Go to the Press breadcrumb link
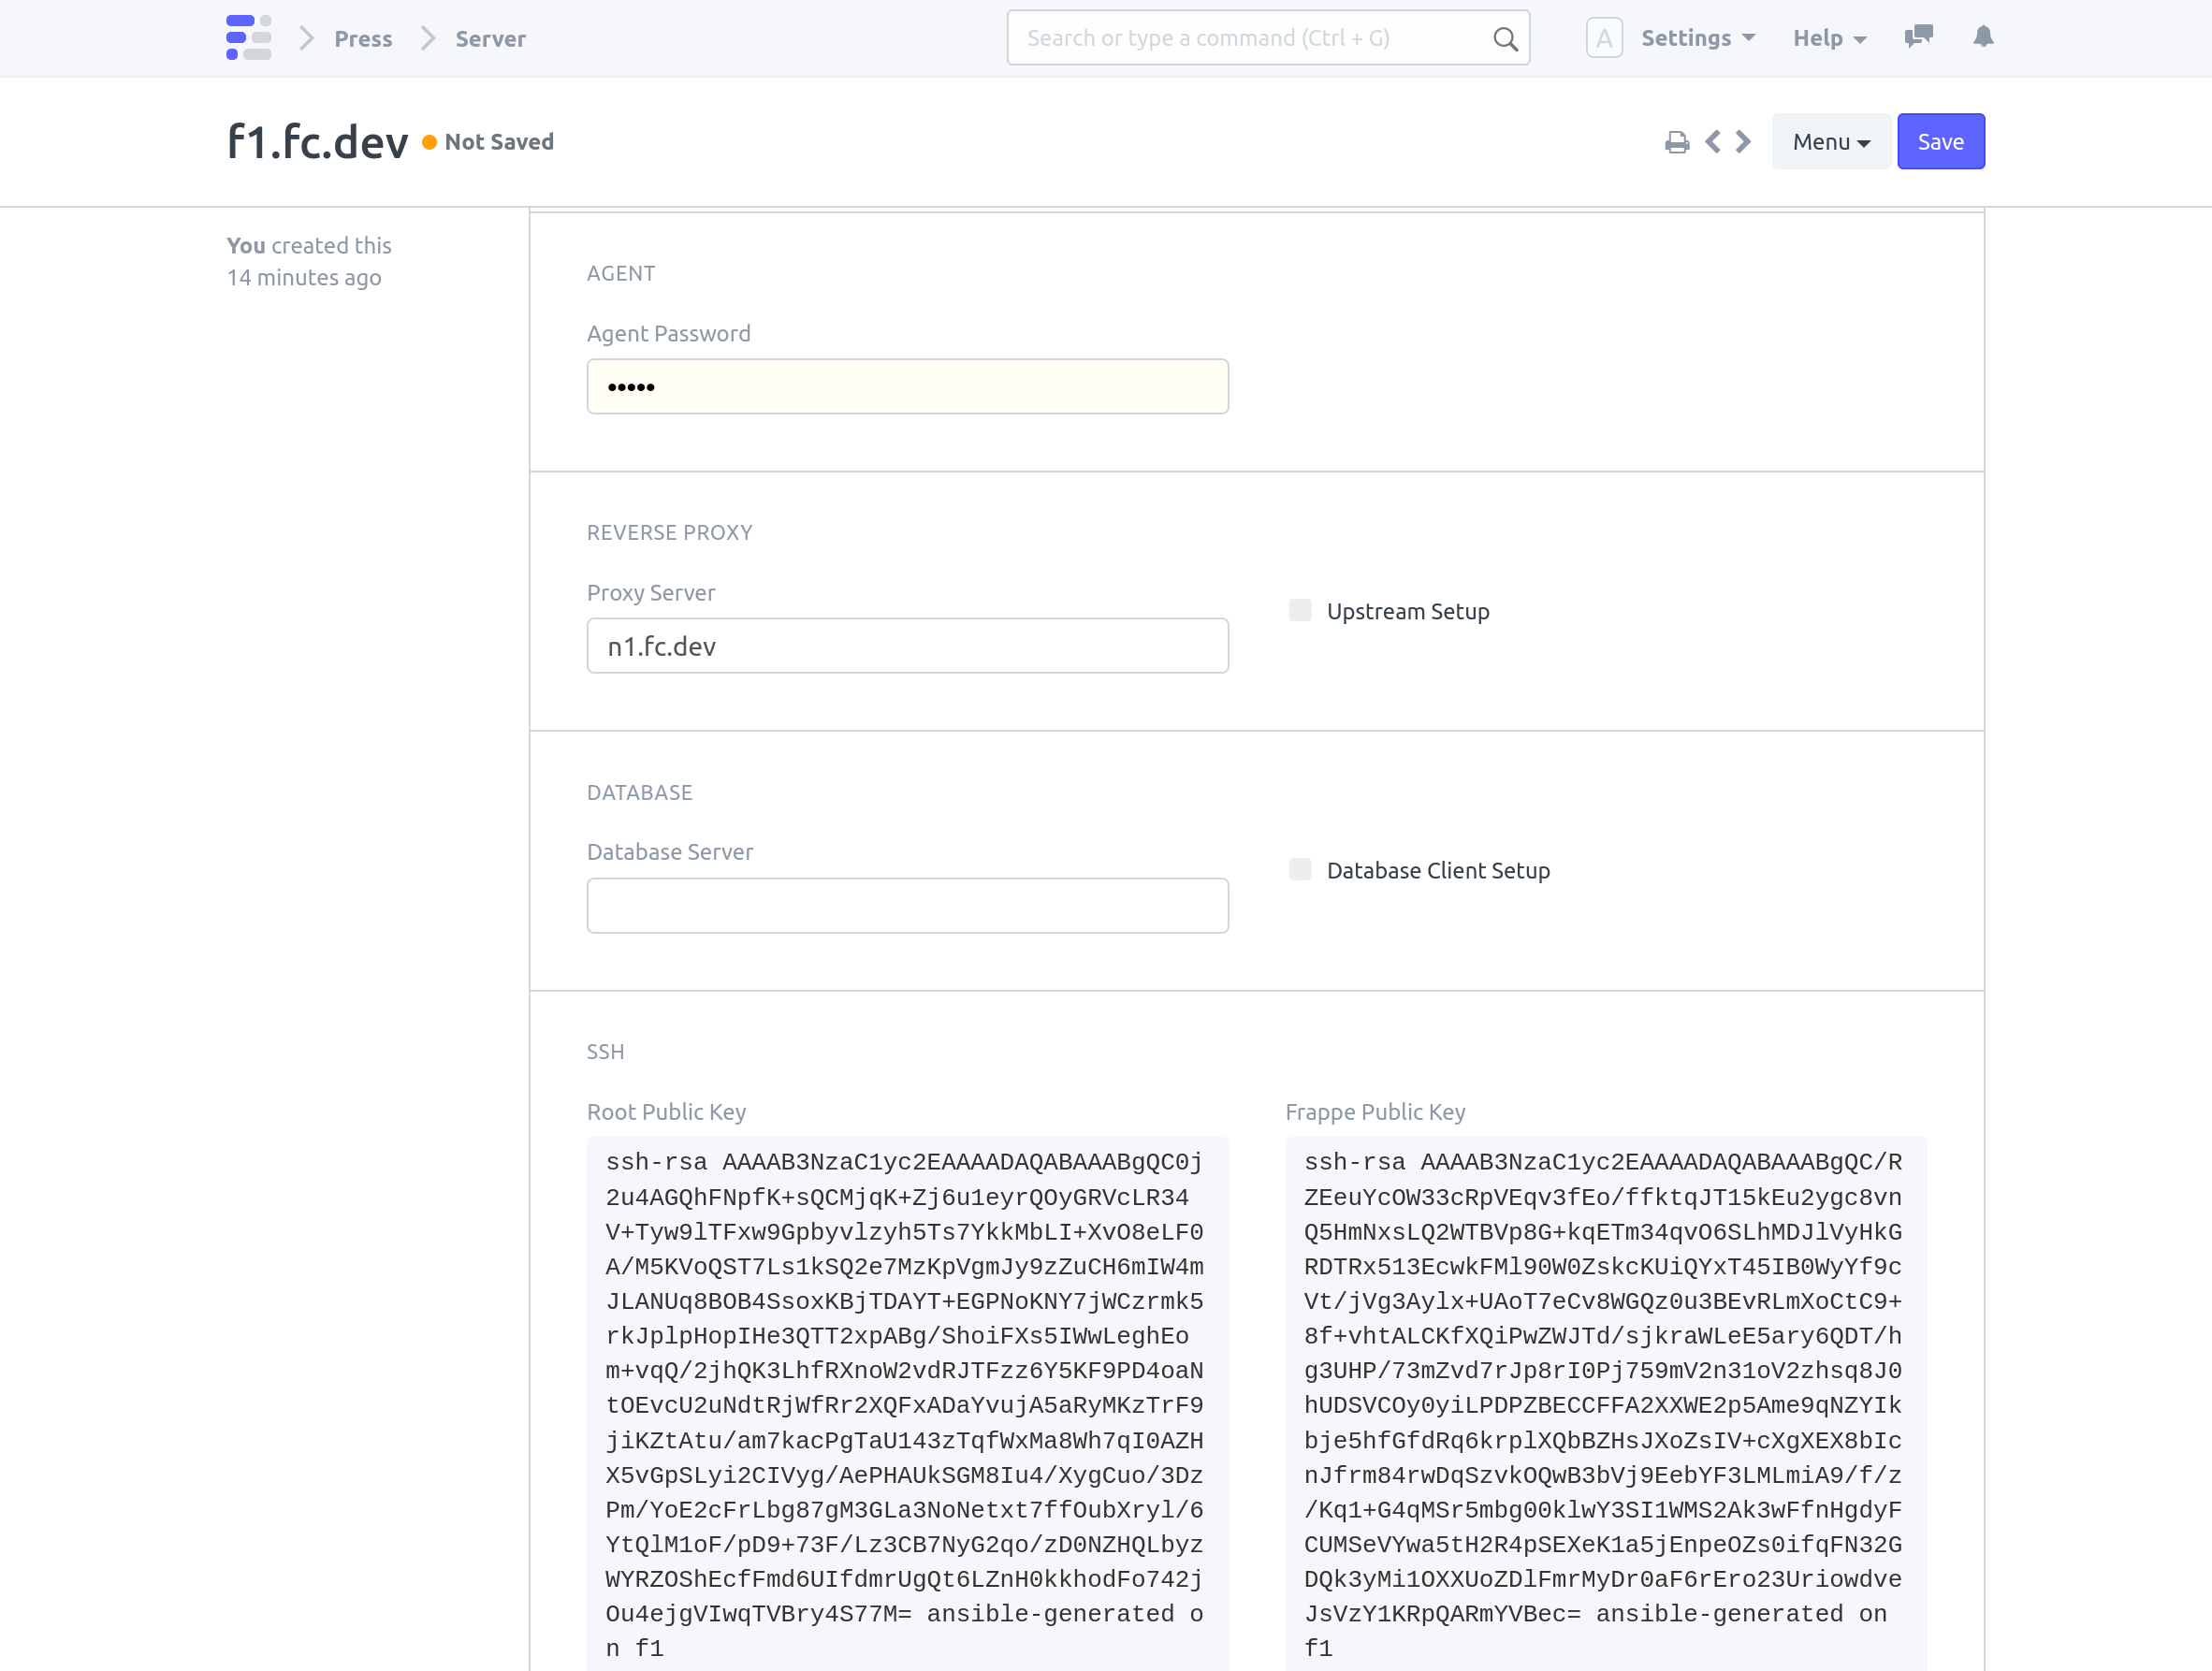Image resolution: width=2212 pixels, height=1671 pixels. pyautogui.click(x=363, y=38)
